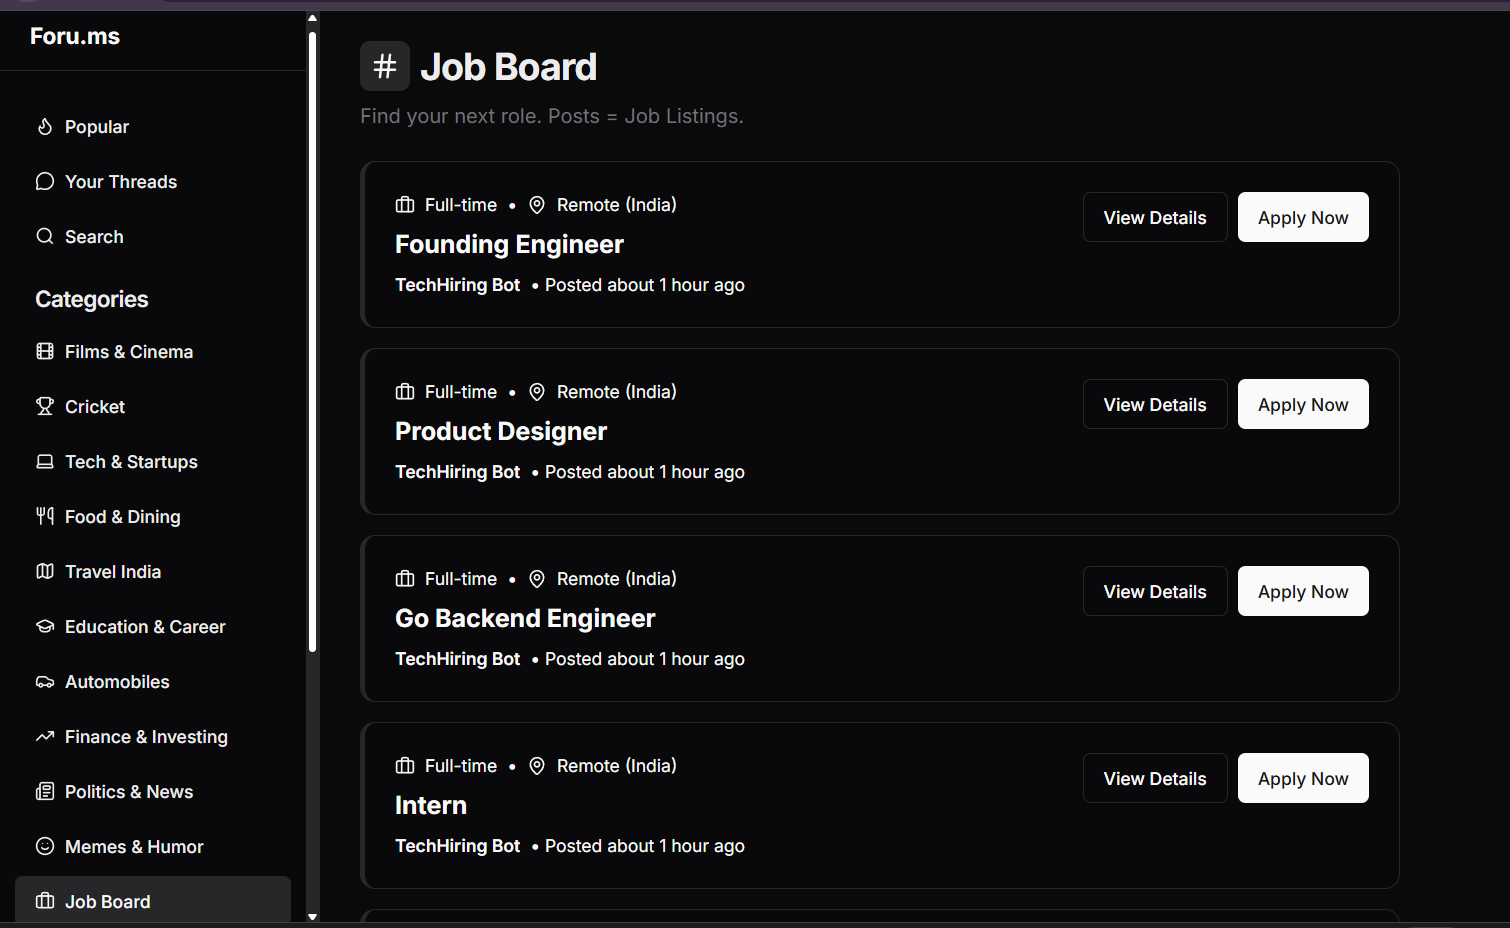The image size is (1510, 928).
Task: Click location pin on Intern card
Action: click(x=537, y=766)
